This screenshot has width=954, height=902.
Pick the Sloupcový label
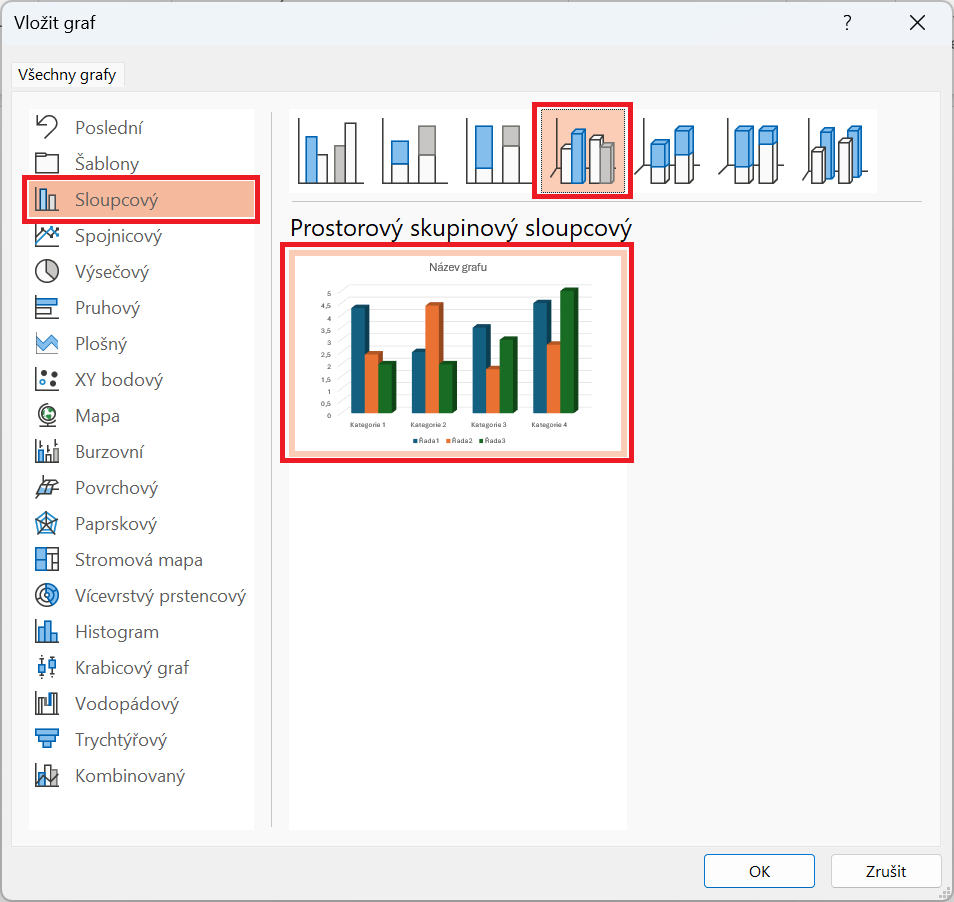tap(116, 199)
